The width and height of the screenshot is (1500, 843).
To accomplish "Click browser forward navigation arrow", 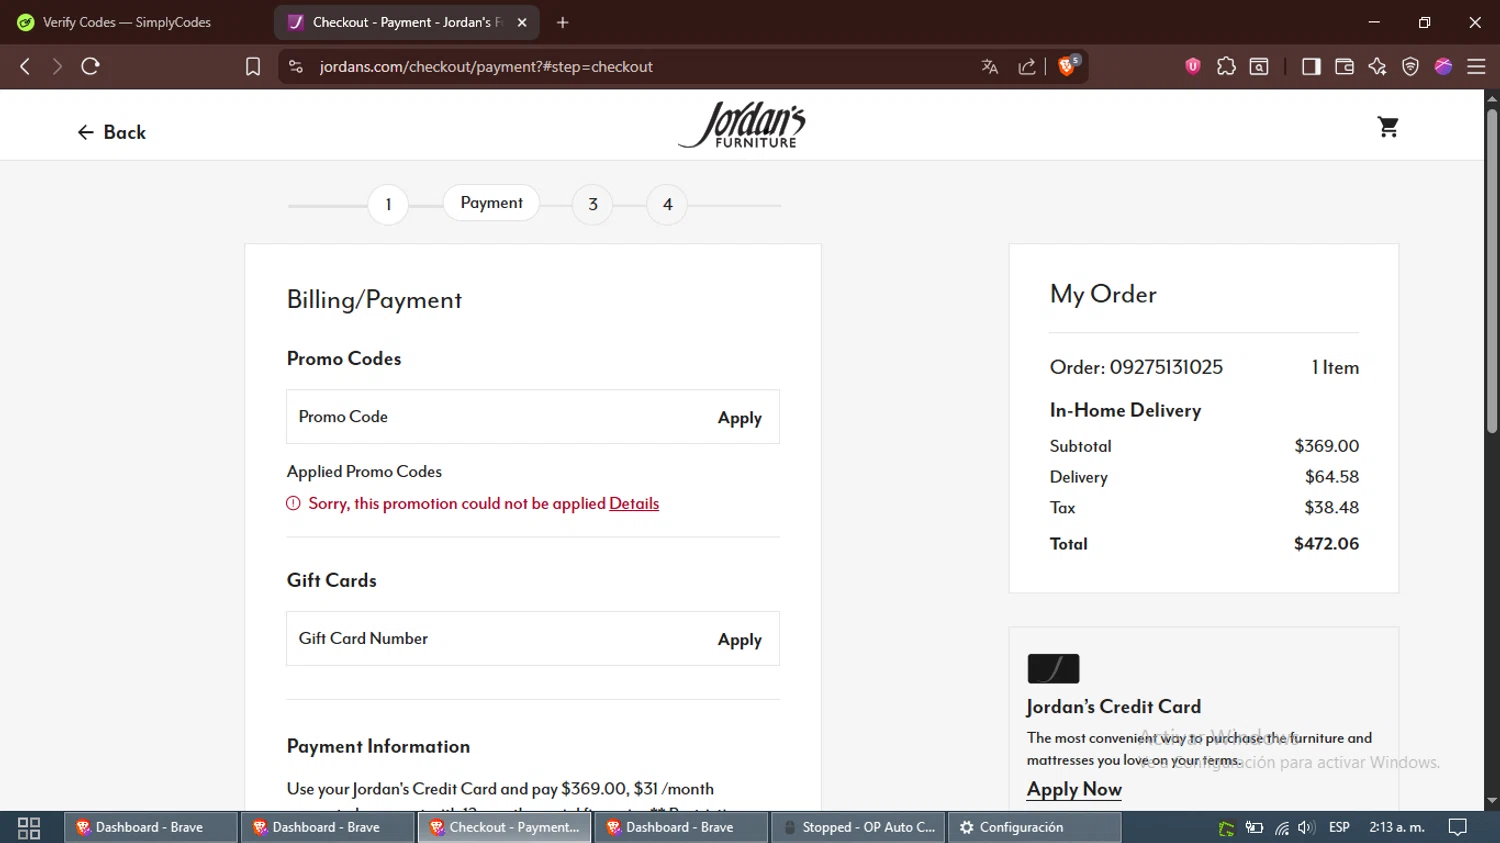I will [x=57, y=66].
